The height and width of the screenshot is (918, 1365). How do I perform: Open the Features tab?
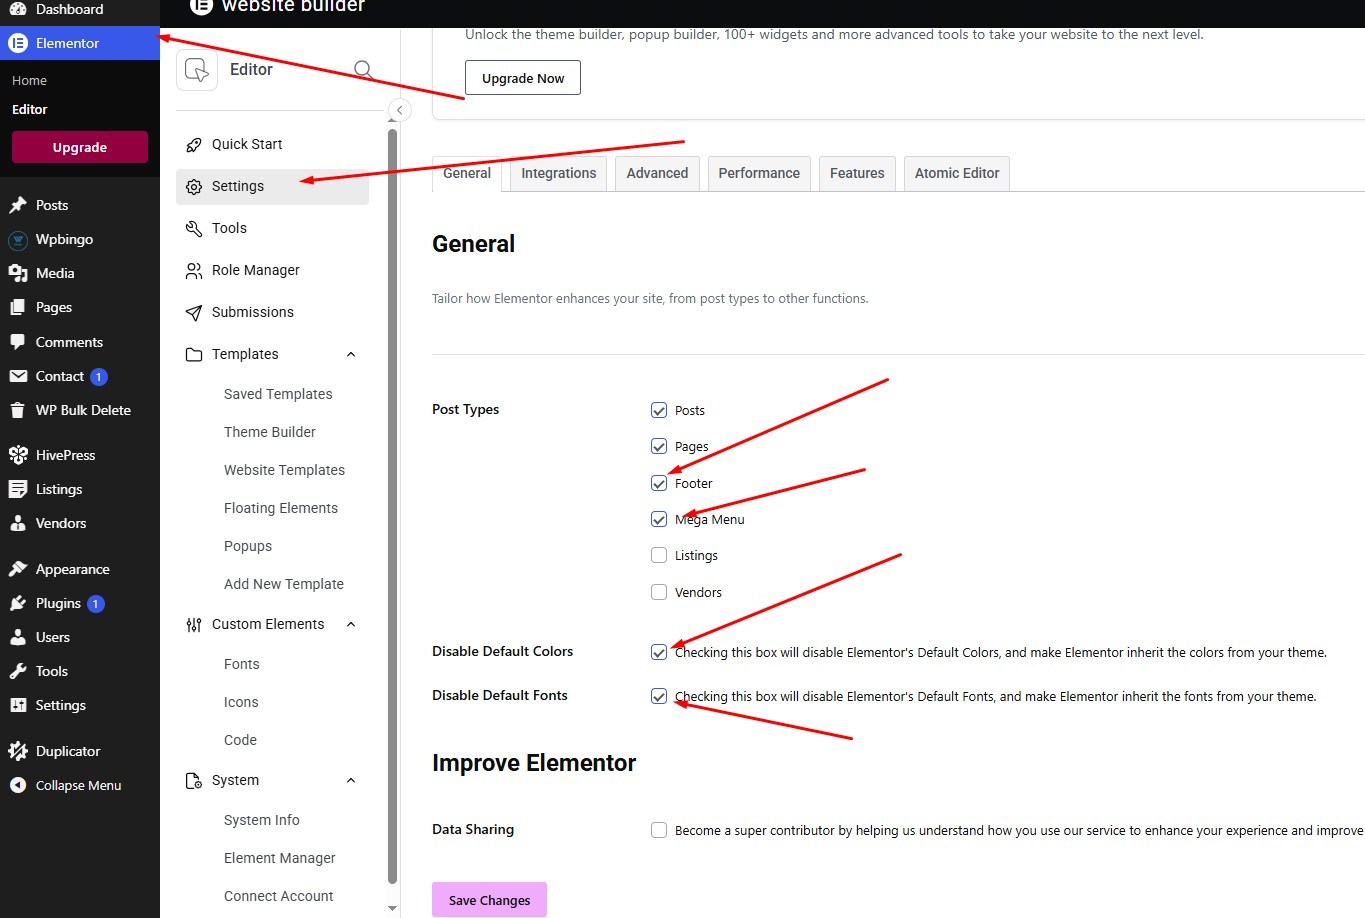857,173
